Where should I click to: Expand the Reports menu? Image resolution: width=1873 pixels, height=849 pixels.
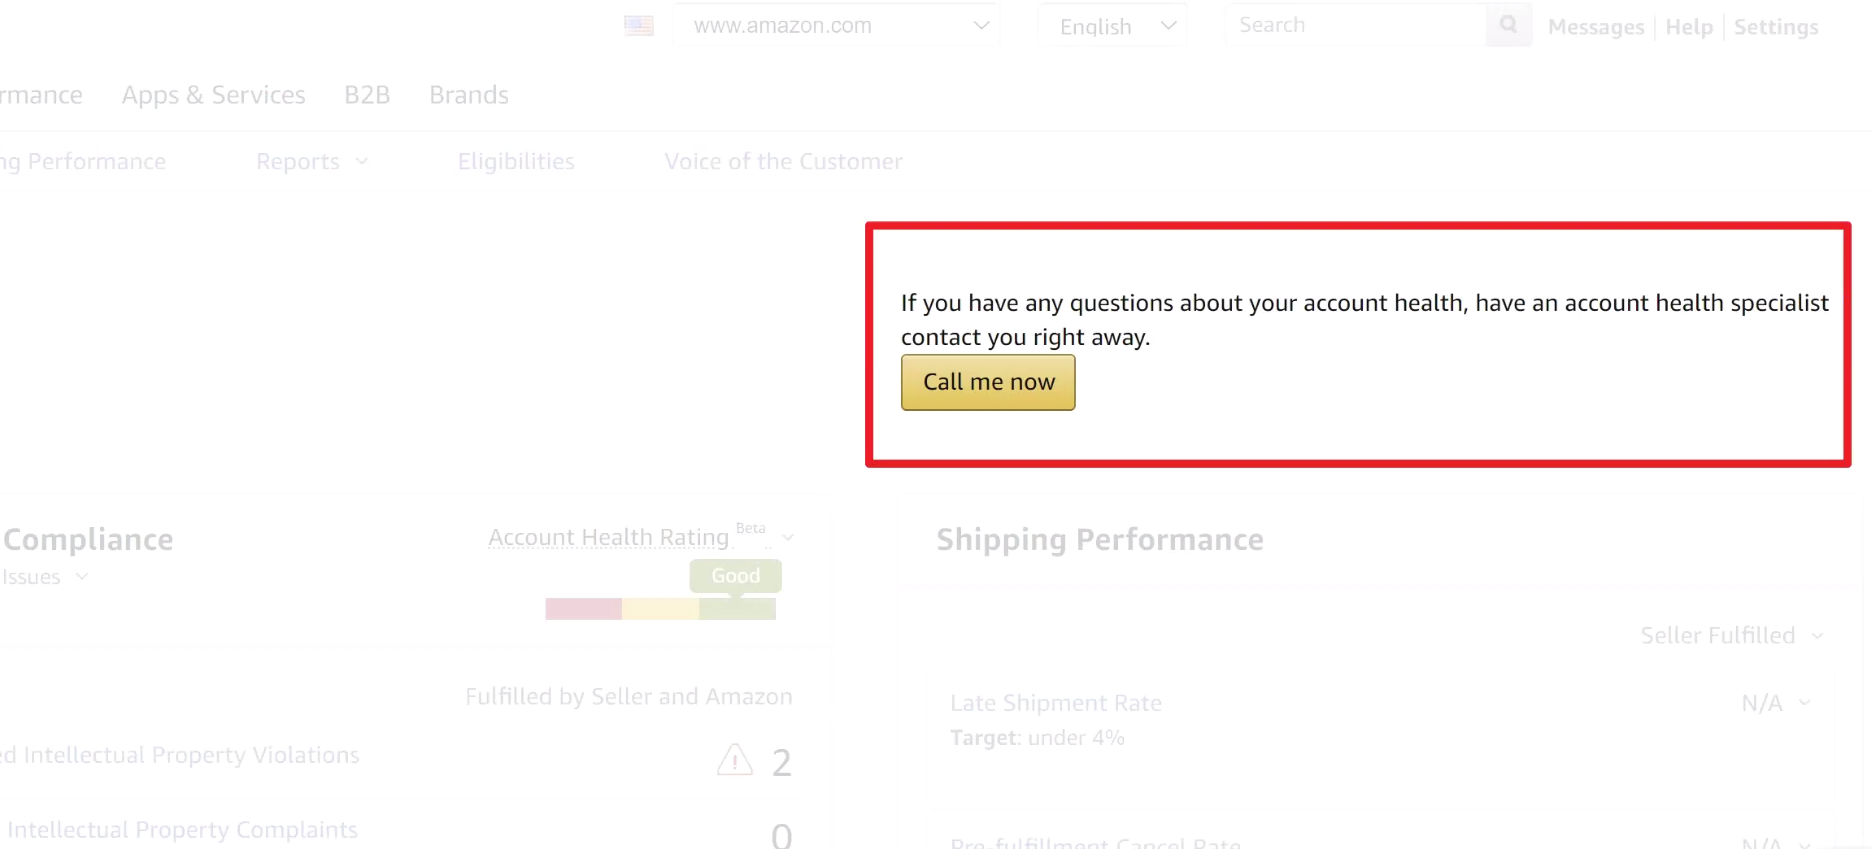tap(311, 162)
